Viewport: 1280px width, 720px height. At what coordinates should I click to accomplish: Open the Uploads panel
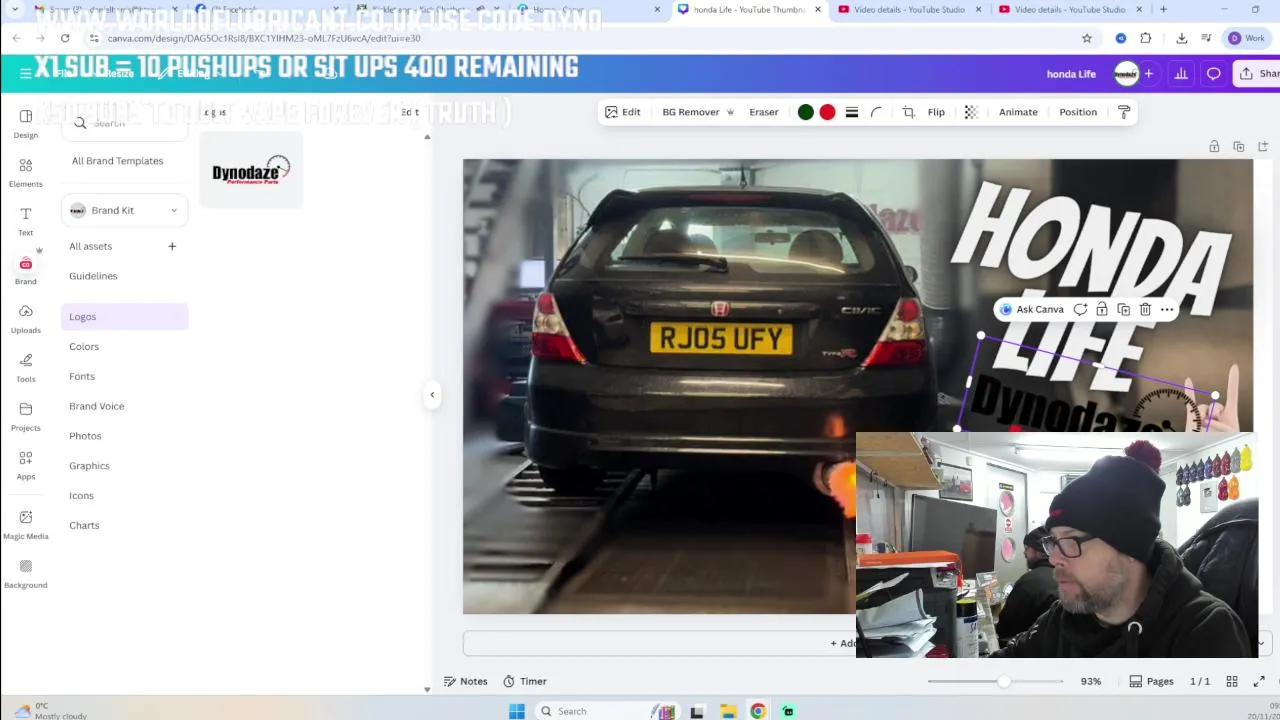[25, 318]
